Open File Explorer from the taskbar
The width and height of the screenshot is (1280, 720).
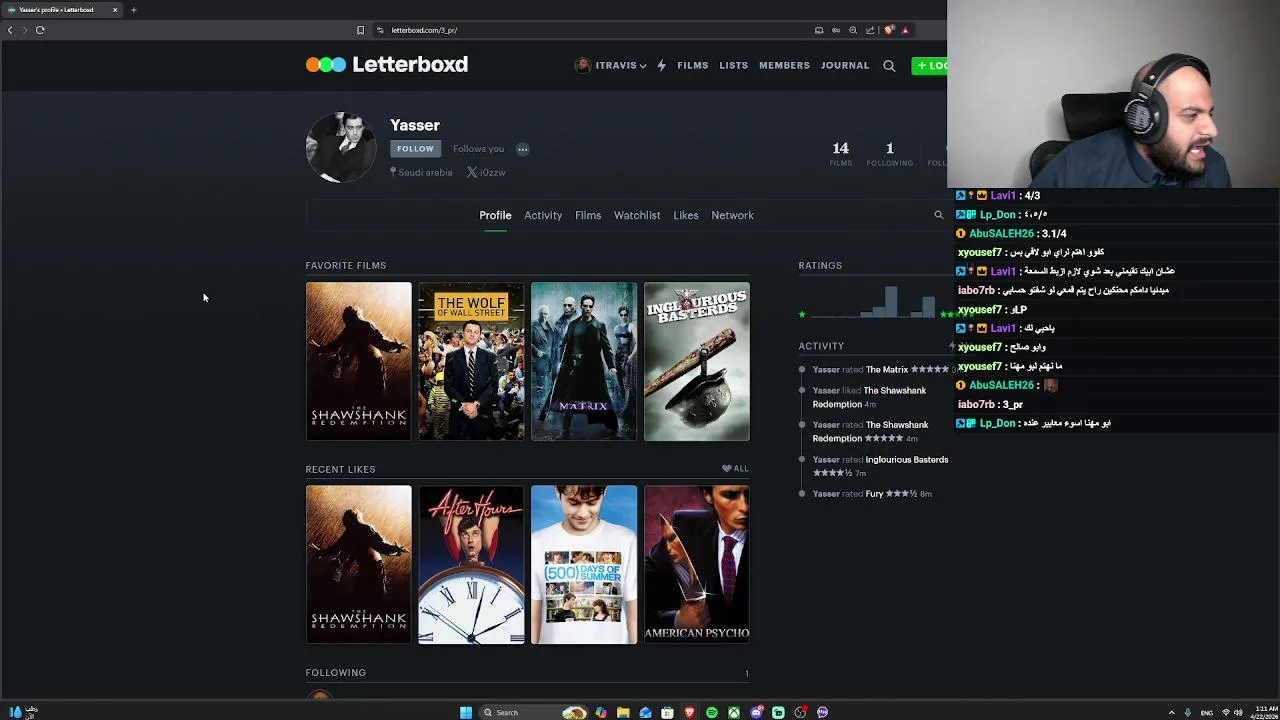coord(623,712)
